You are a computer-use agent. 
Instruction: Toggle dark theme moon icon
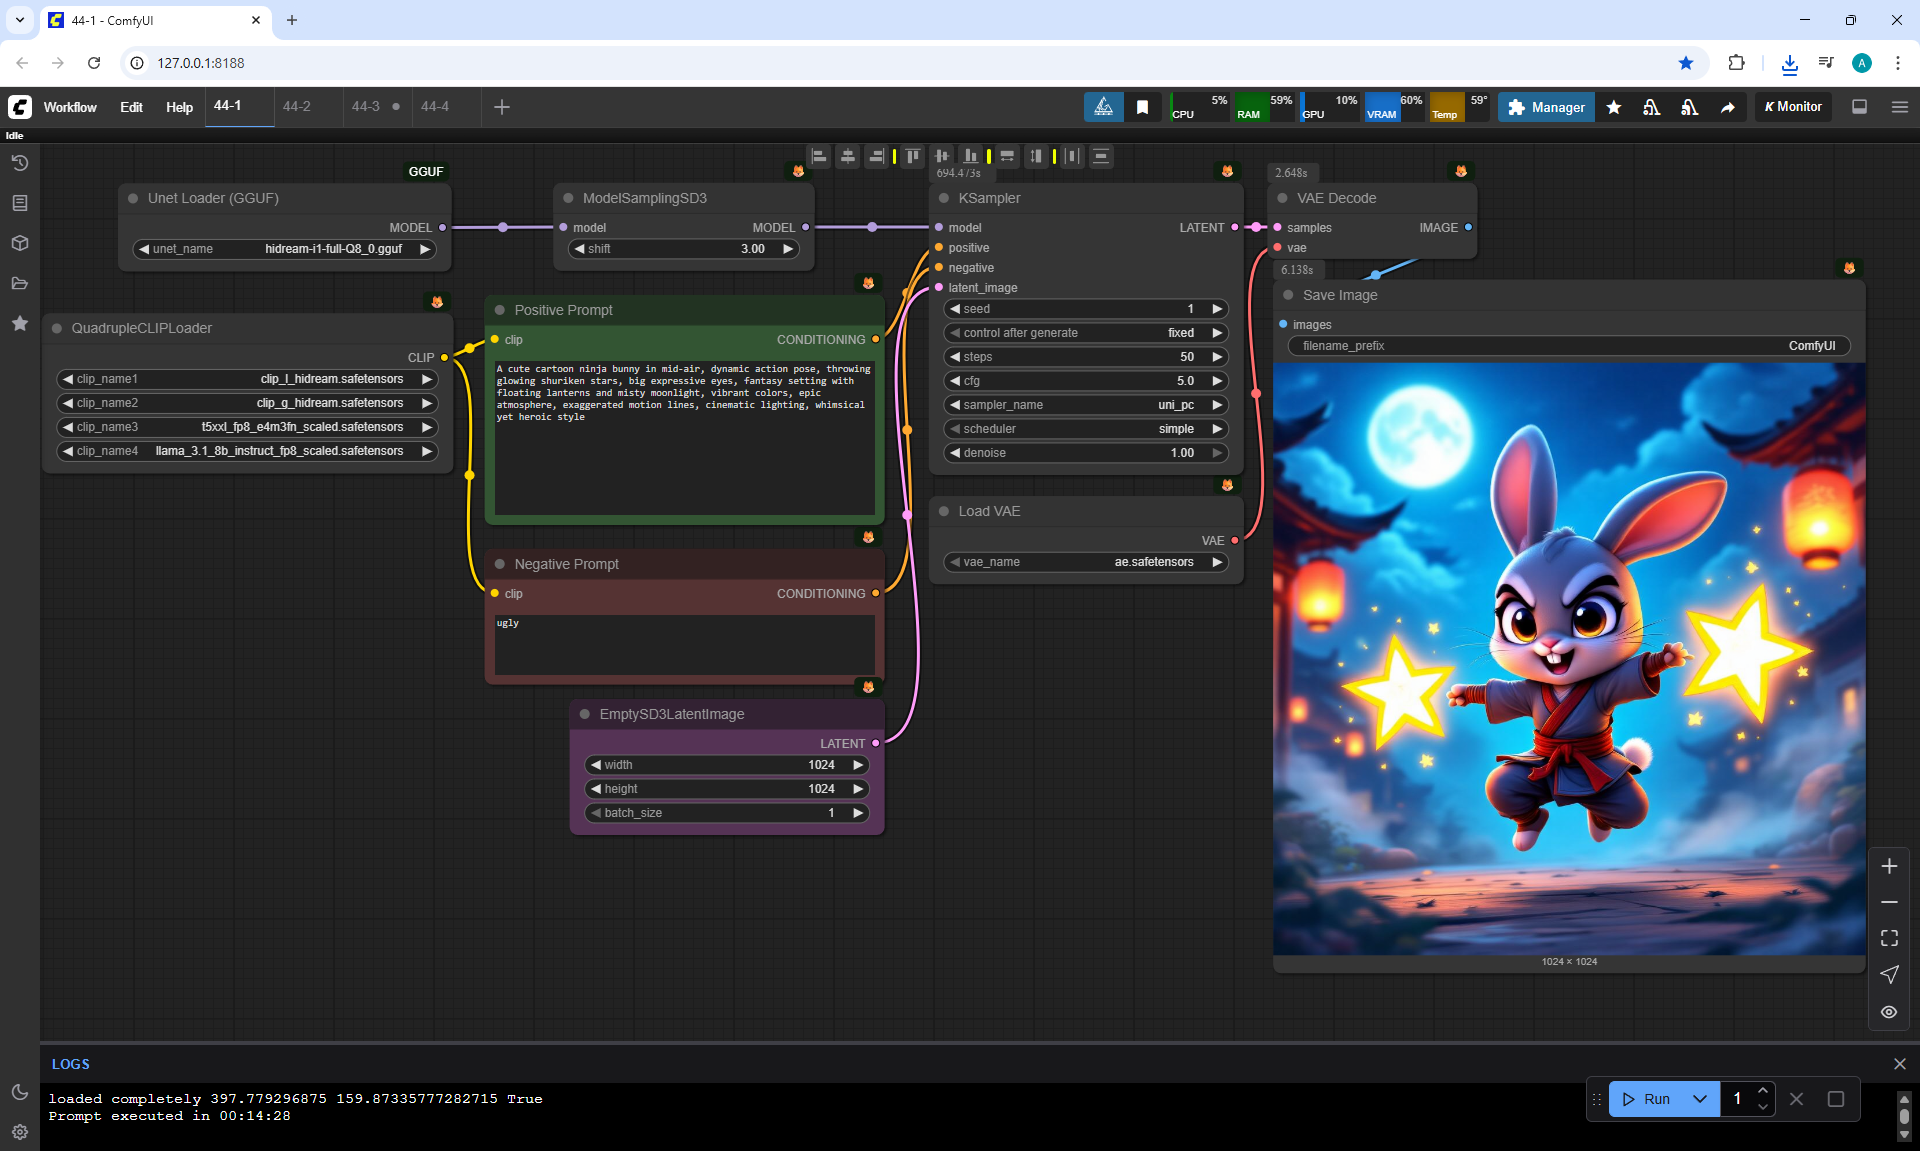pyautogui.click(x=19, y=1092)
